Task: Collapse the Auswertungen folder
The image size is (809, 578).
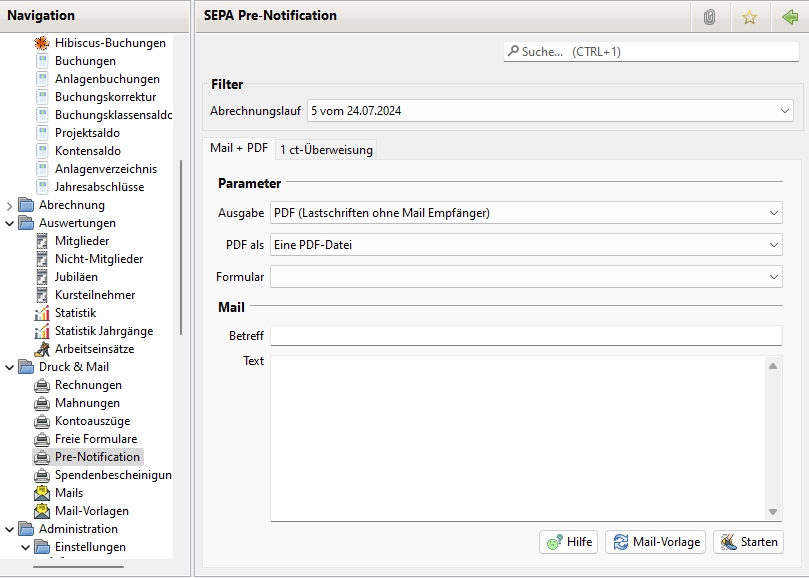Action: pos(10,223)
